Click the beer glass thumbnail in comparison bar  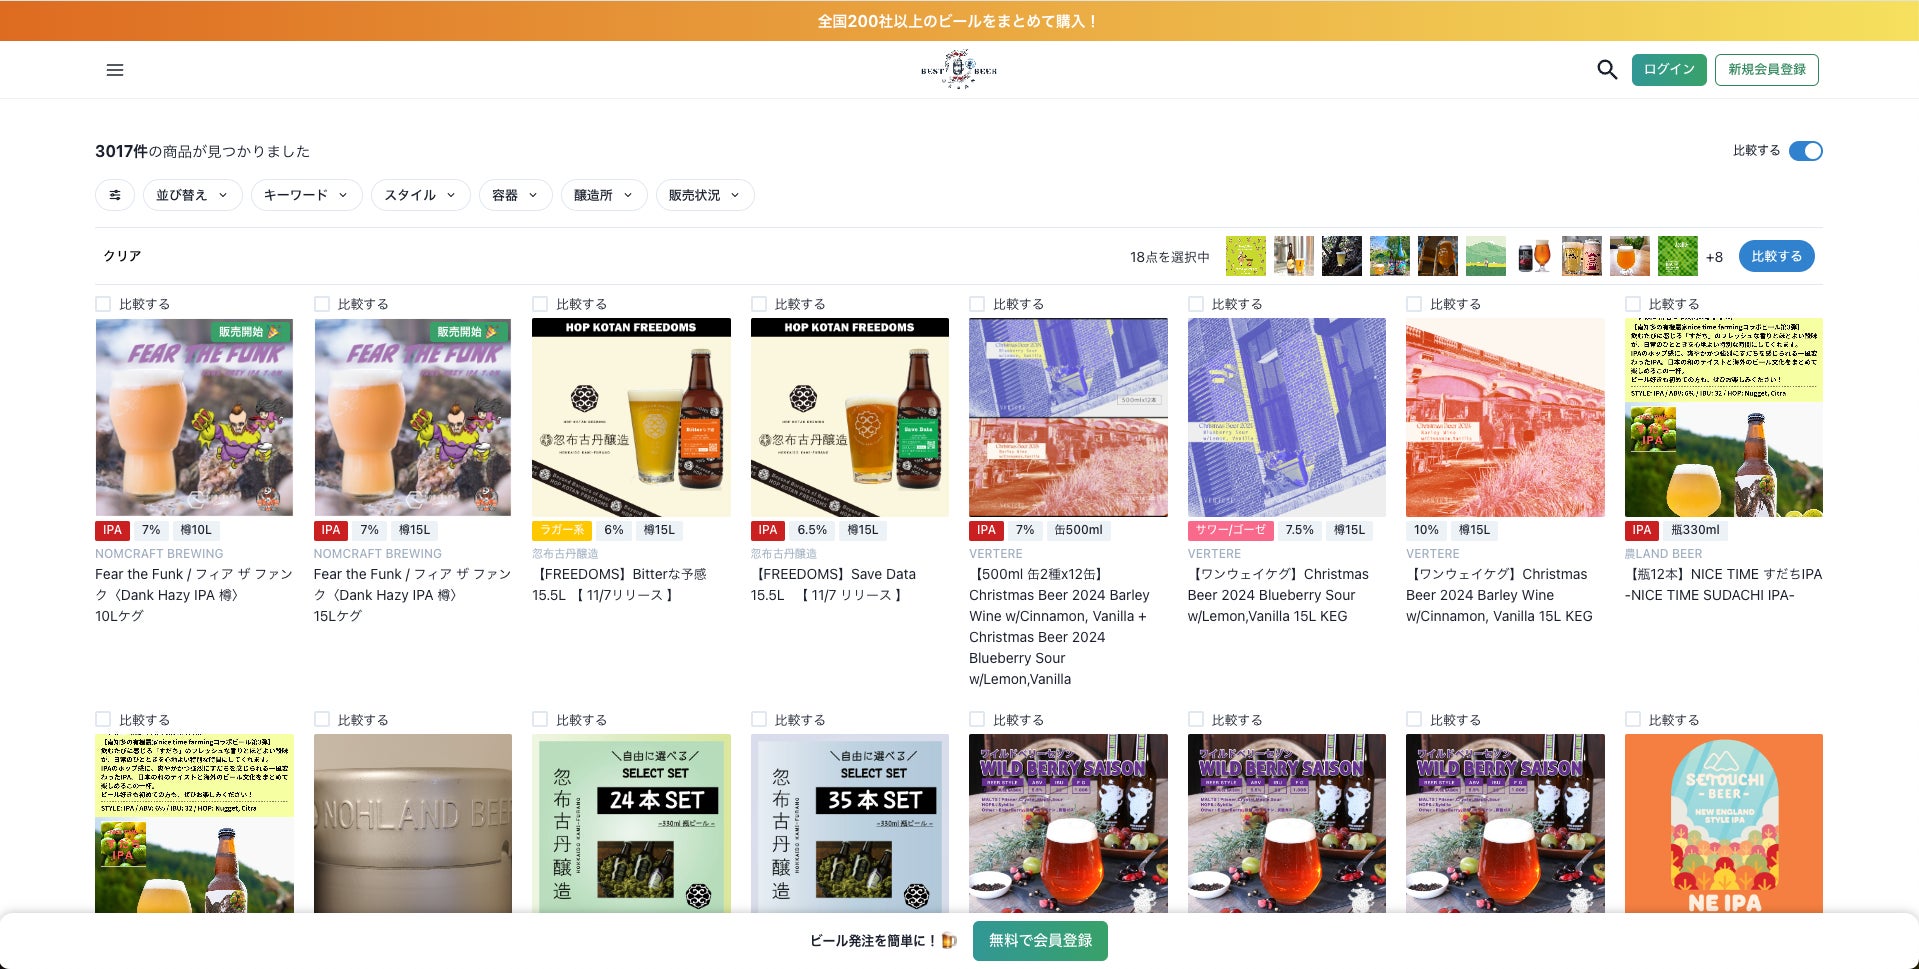coord(1629,256)
